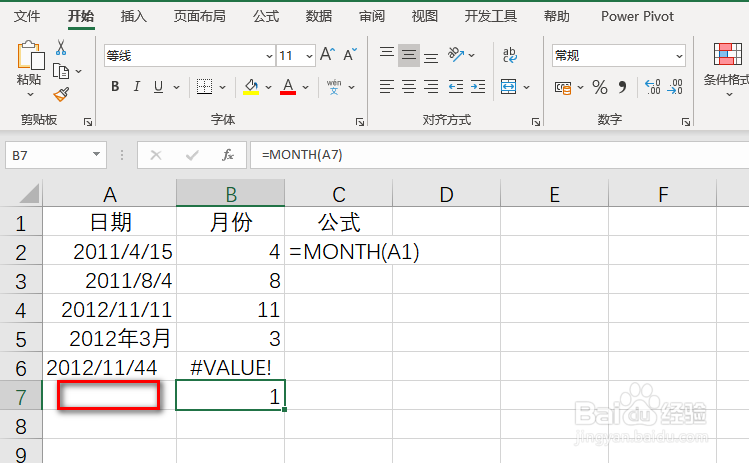Expand borders options arrow
Viewport: 749px width, 463px height.
[x=223, y=87]
